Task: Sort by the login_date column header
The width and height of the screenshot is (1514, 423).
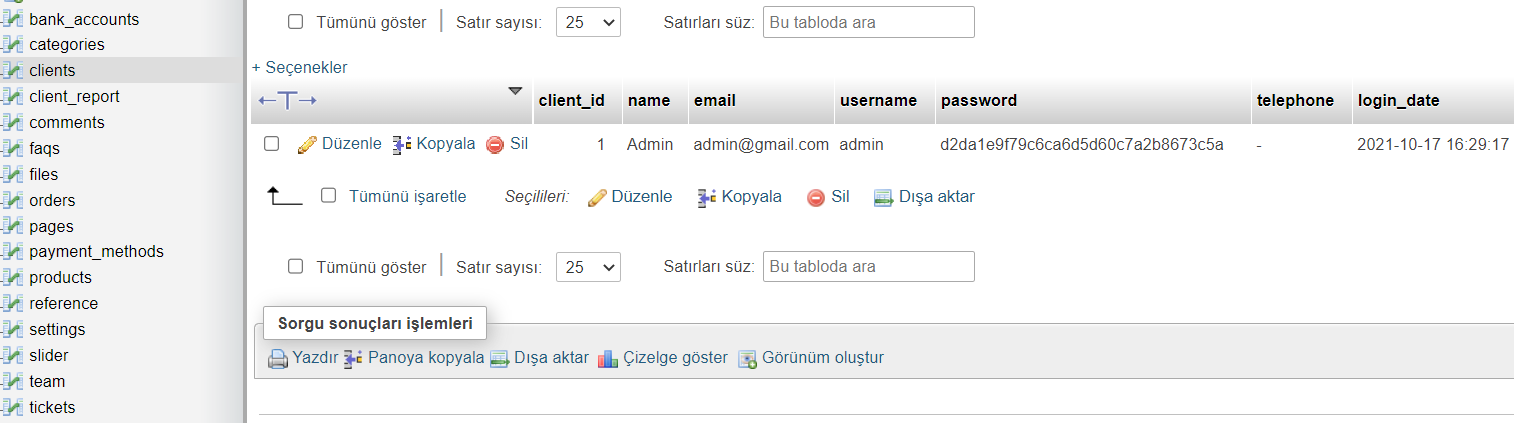Action: 1398,100
